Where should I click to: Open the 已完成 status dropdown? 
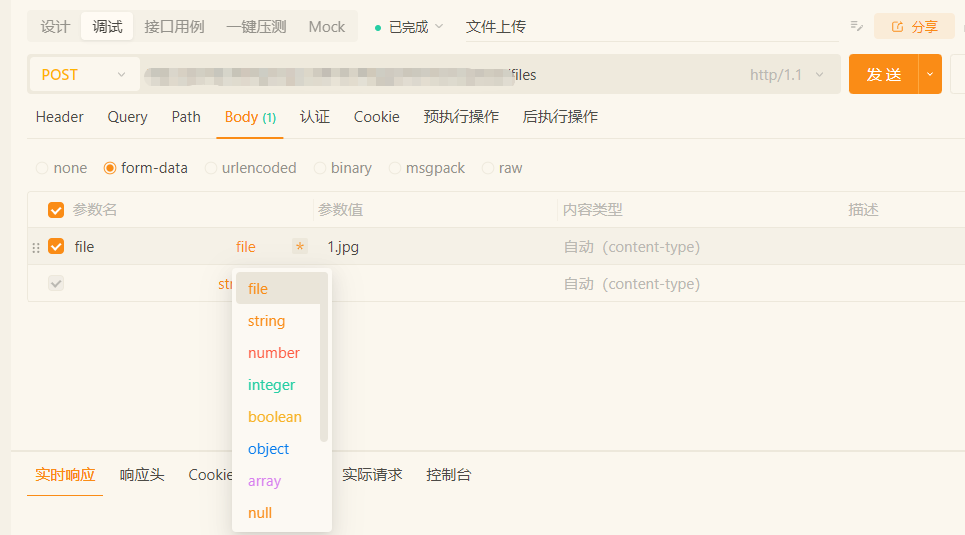tap(409, 27)
